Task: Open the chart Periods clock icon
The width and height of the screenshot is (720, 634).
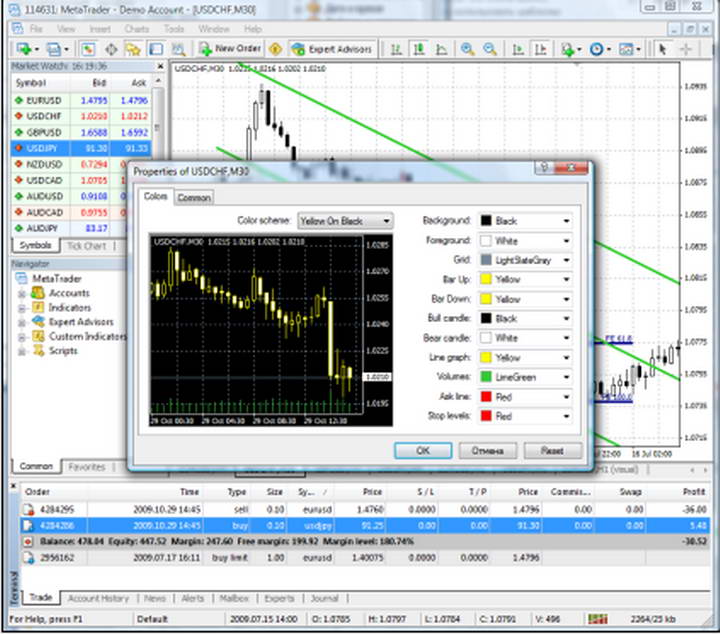Action: [x=598, y=48]
